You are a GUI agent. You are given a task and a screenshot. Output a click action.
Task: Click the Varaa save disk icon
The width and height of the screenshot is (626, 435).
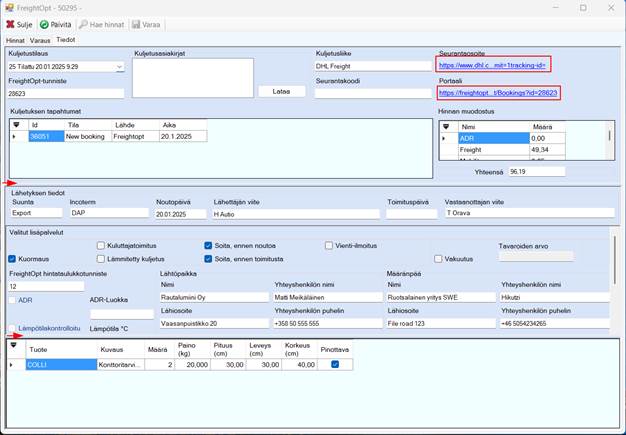[x=133, y=24]
